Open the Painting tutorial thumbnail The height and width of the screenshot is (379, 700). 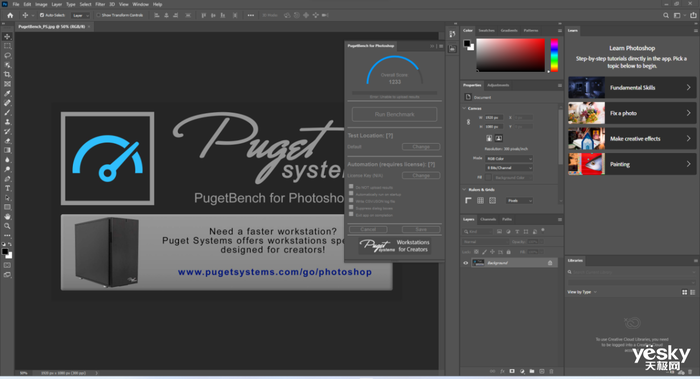pos(586,164)
